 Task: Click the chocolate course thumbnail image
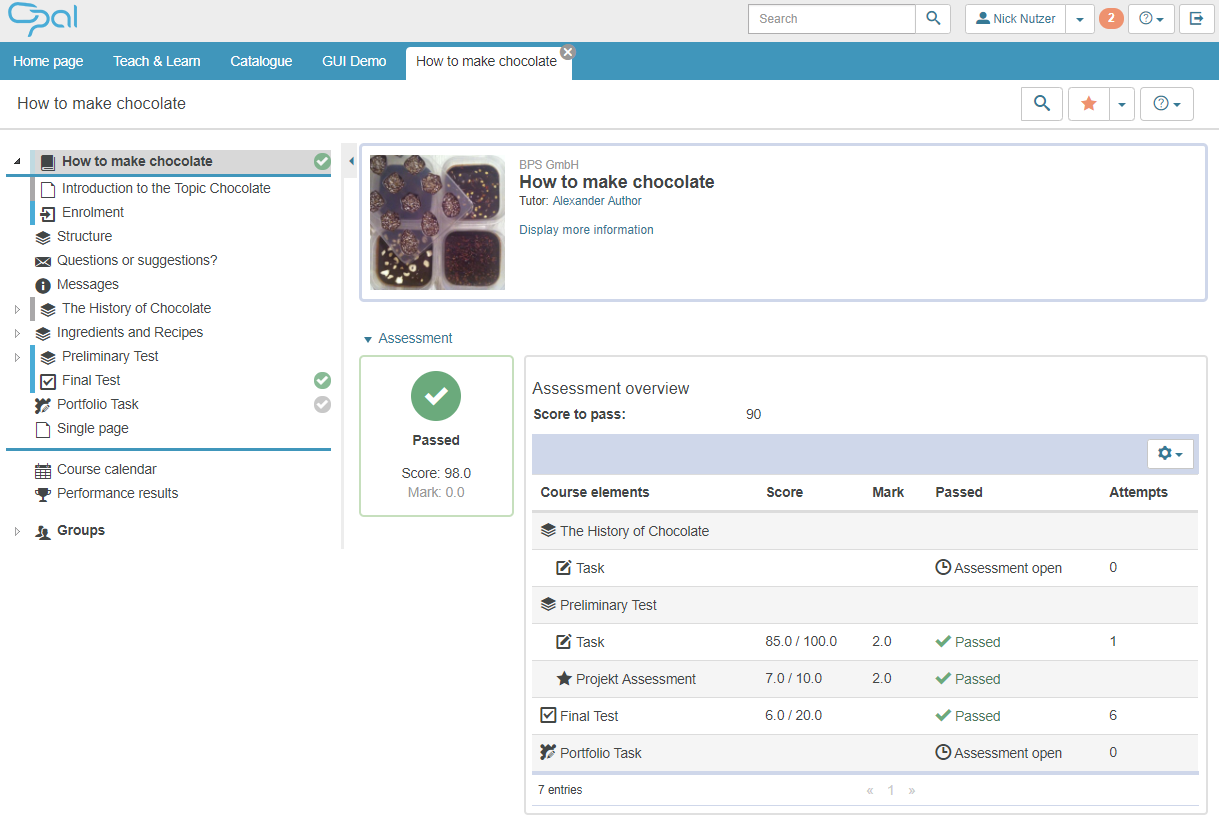437,222
